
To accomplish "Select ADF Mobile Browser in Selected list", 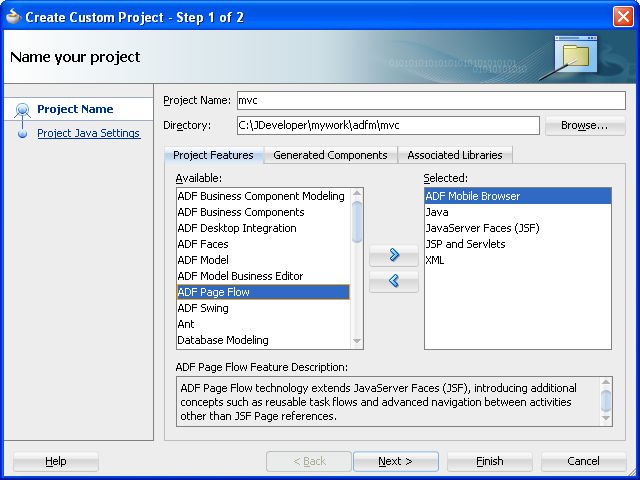I will coord(518,196).
